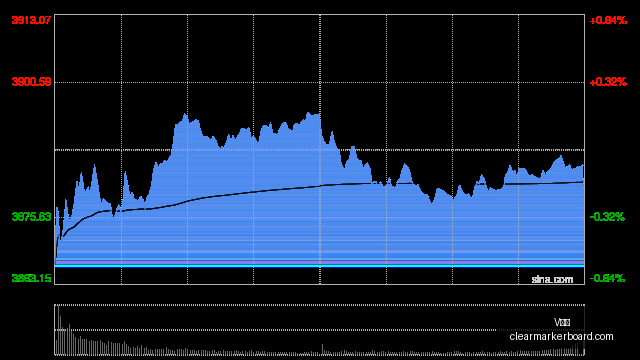640x360 pixels.
Task: Select the red +0.32% percentage label
Action: [x=608, y=82]
